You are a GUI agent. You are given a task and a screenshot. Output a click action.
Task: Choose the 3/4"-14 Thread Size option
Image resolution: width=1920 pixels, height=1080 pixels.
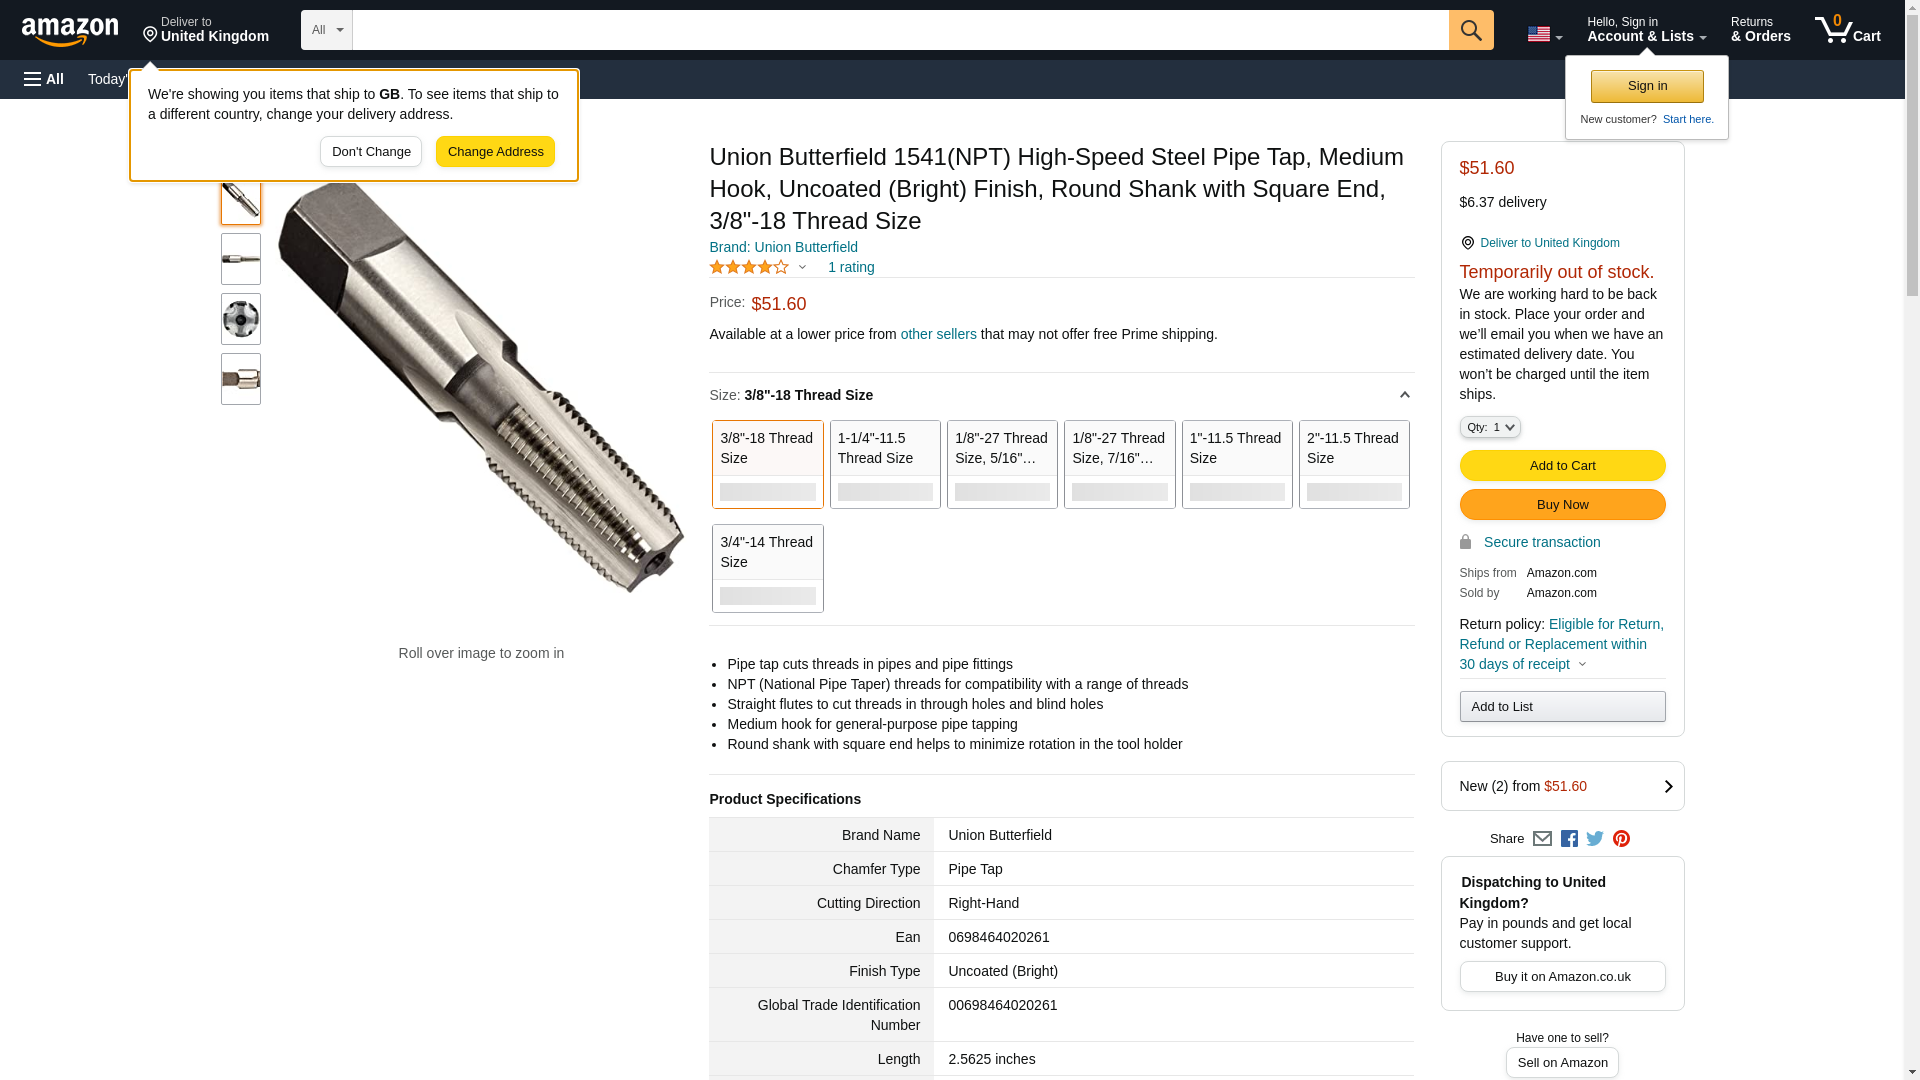767,568
